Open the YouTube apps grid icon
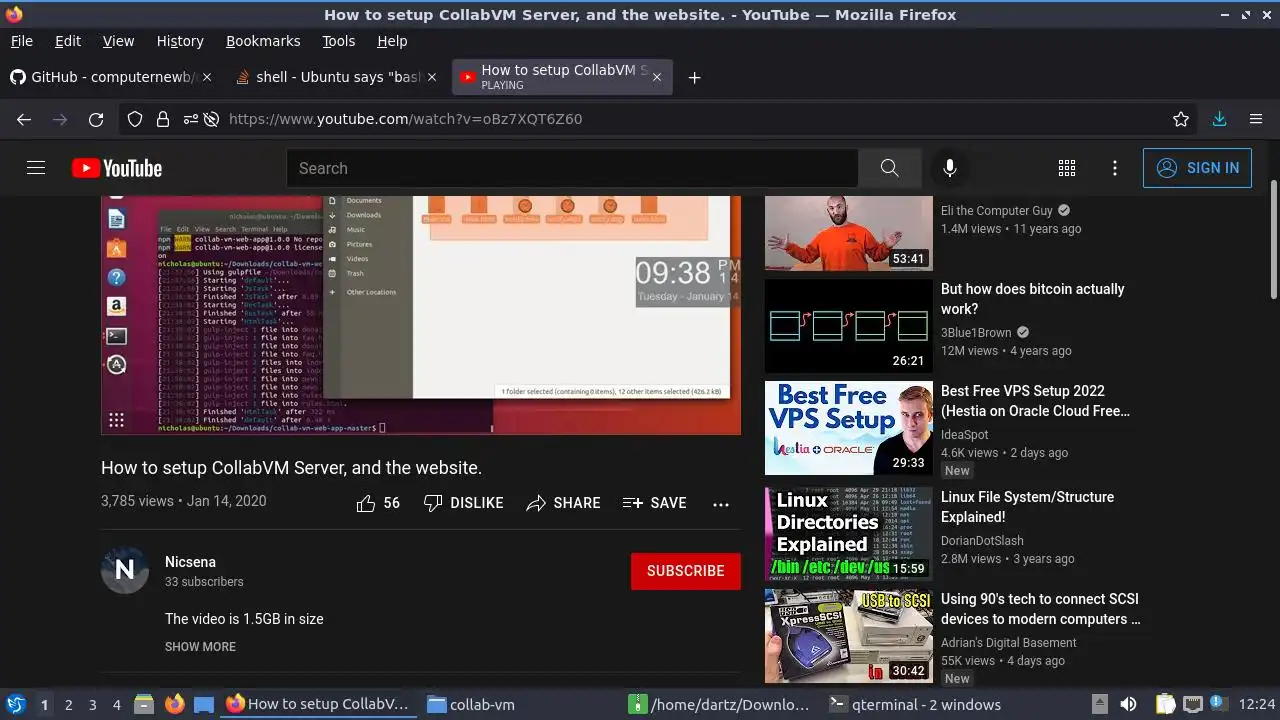1280x720 pixels. (x=1067, y=168)
